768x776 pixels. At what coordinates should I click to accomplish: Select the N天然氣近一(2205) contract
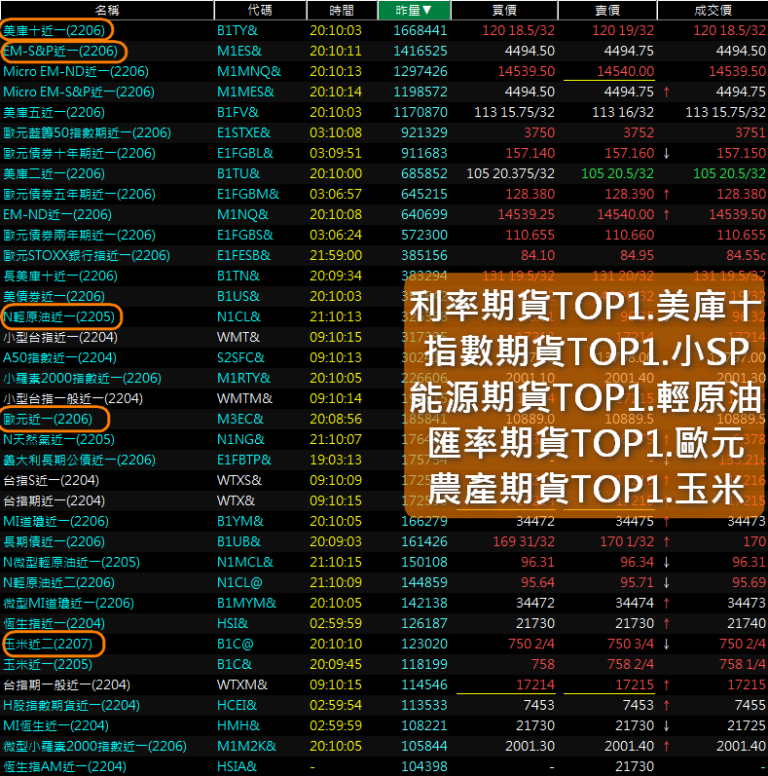point(58,439)
